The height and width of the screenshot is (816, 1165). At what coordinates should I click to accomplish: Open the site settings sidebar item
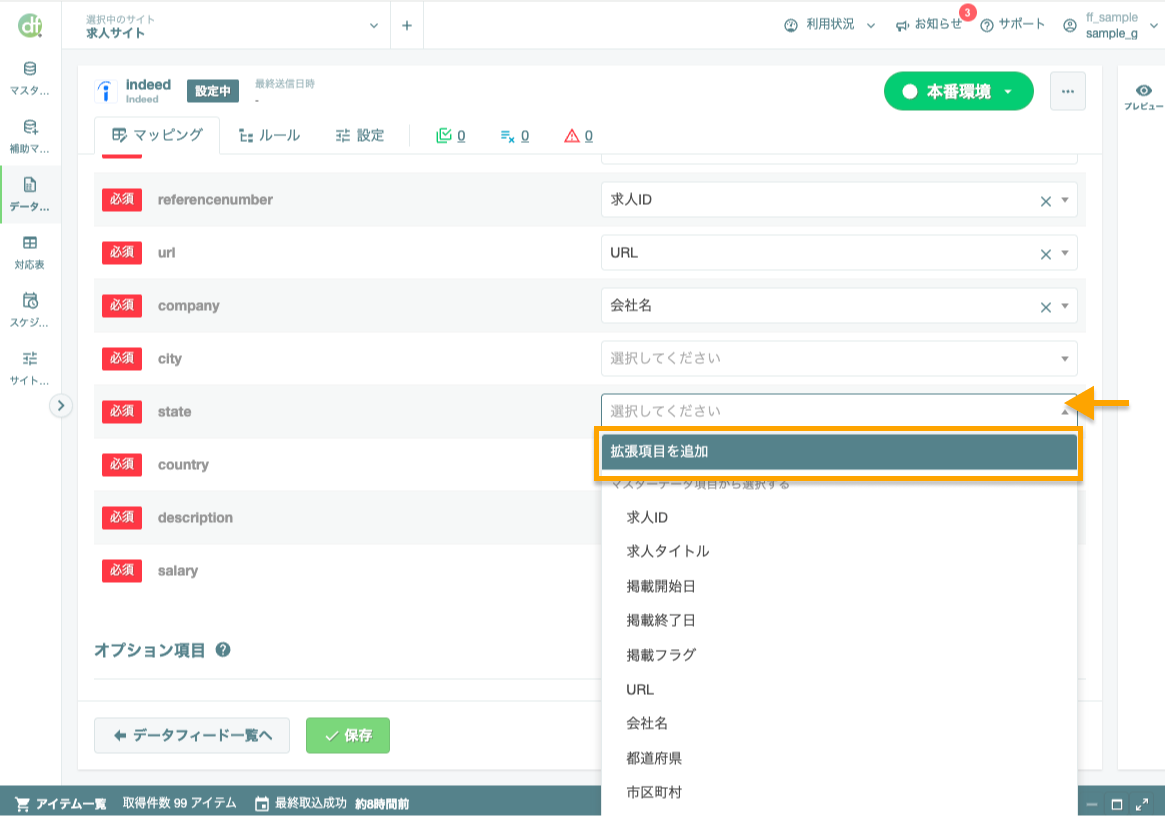(x=30, y=369)
